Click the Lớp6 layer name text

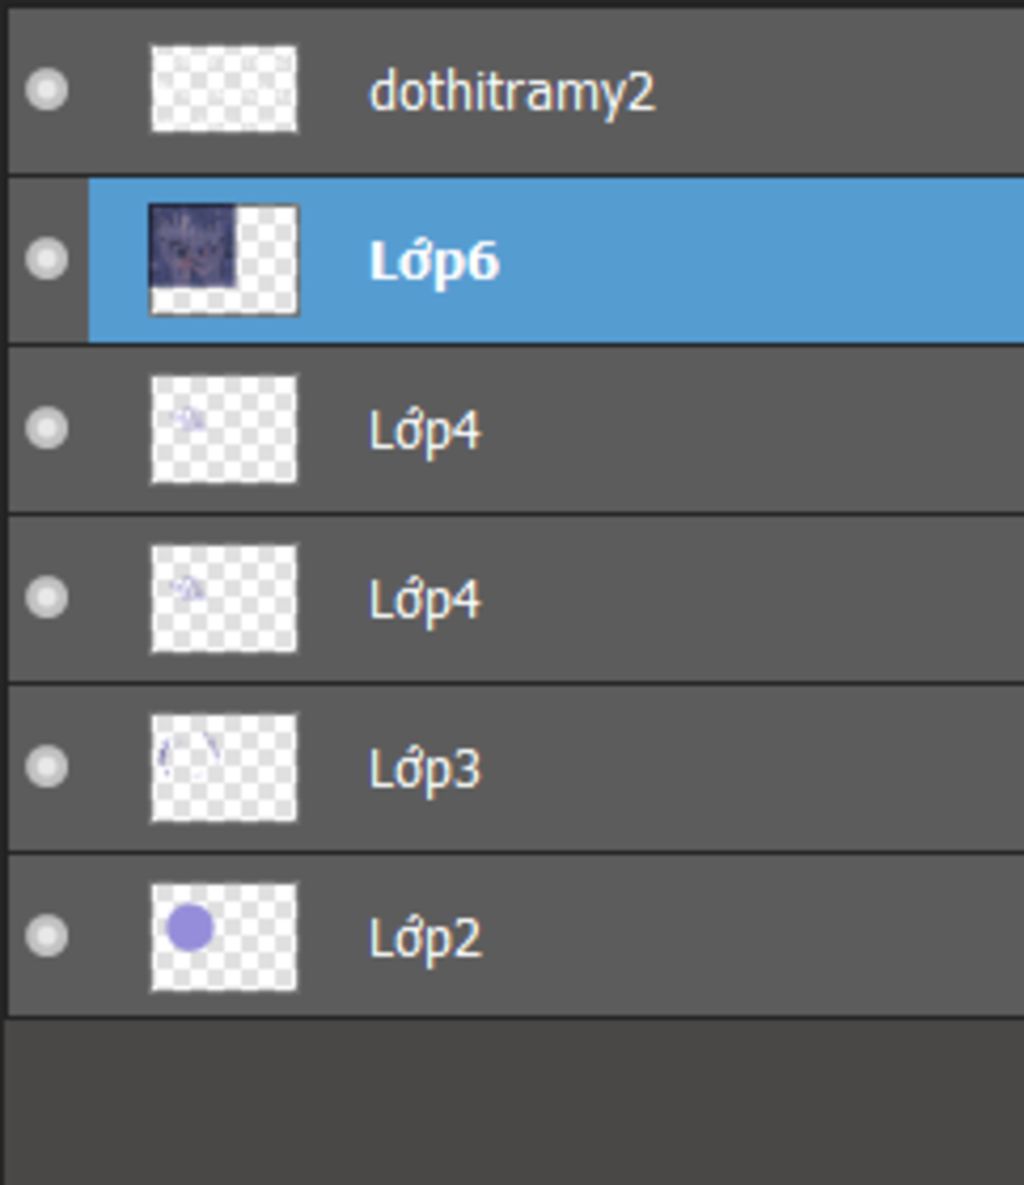point(435,261)
